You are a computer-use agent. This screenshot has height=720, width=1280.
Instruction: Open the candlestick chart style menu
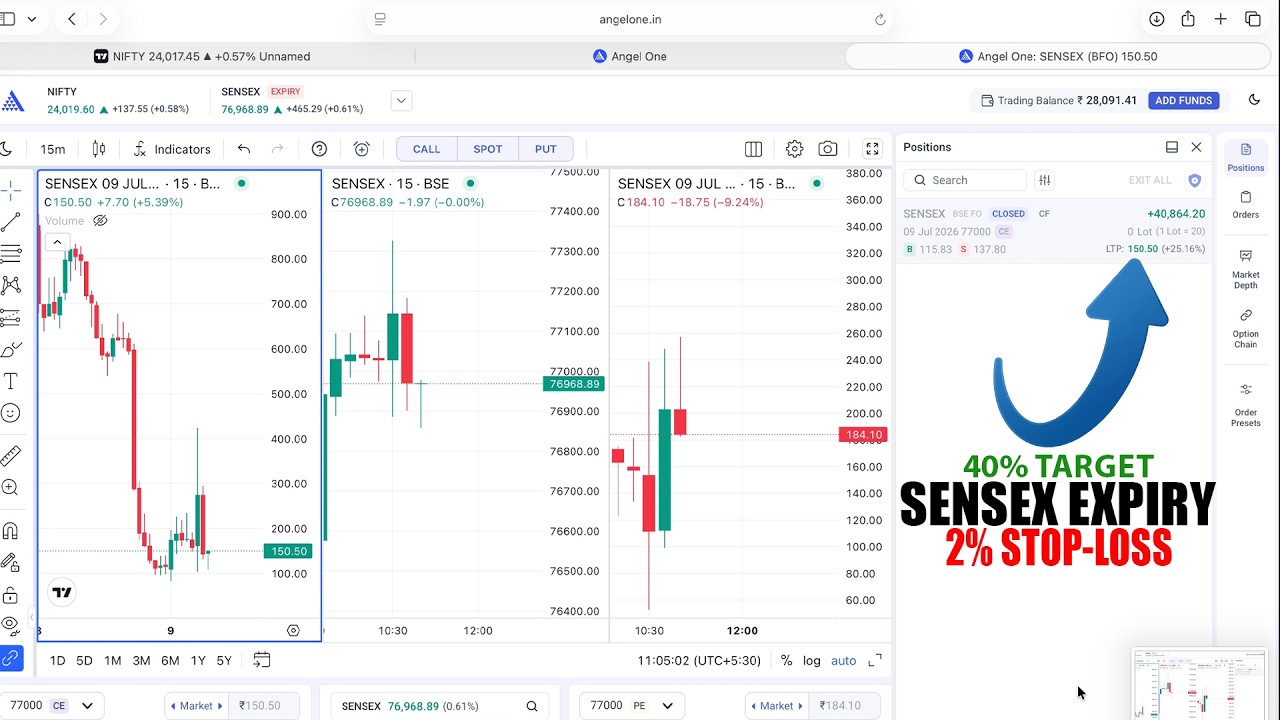pyautogui.click(x=99, y=149)
